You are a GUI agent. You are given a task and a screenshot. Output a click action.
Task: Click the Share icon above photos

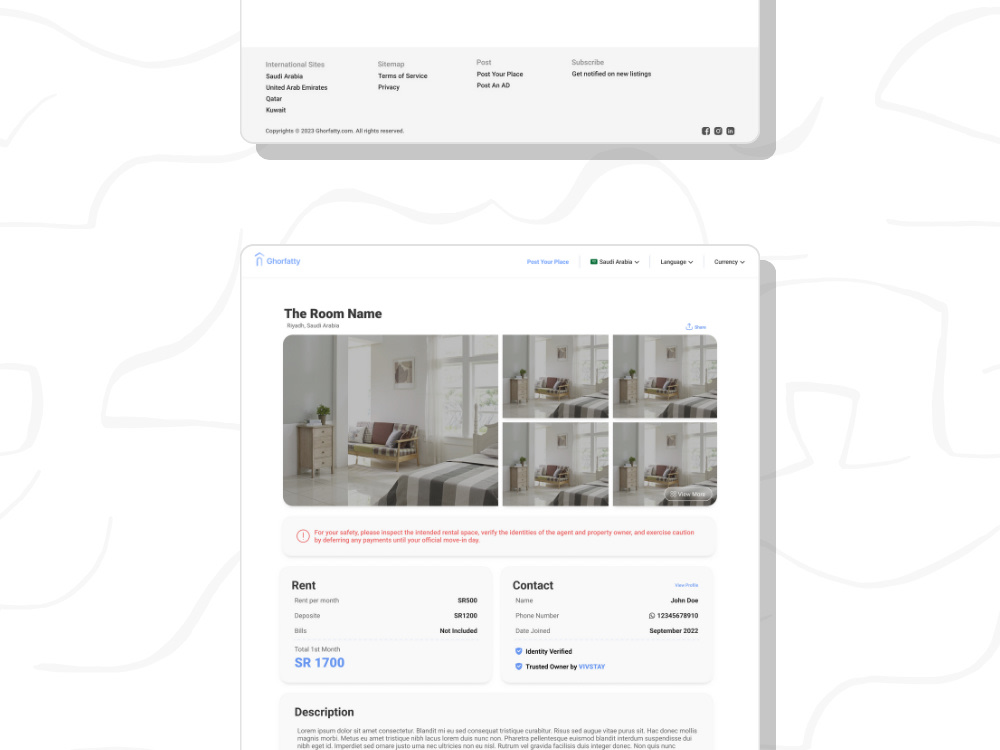click(x=689, y=327)
